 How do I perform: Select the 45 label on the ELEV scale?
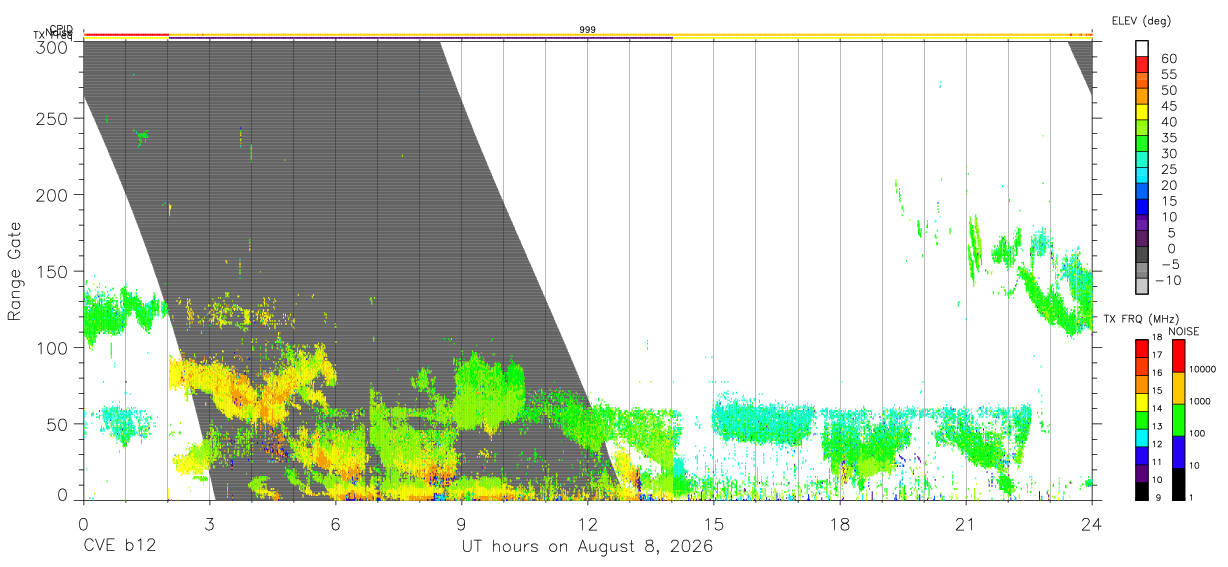1169,106
